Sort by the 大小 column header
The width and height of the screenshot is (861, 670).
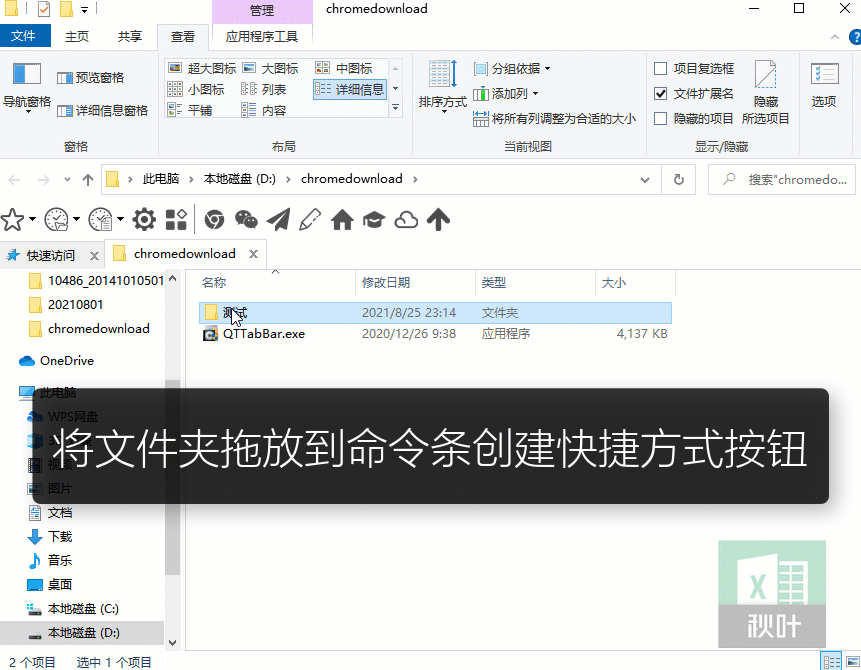point(635,283)
